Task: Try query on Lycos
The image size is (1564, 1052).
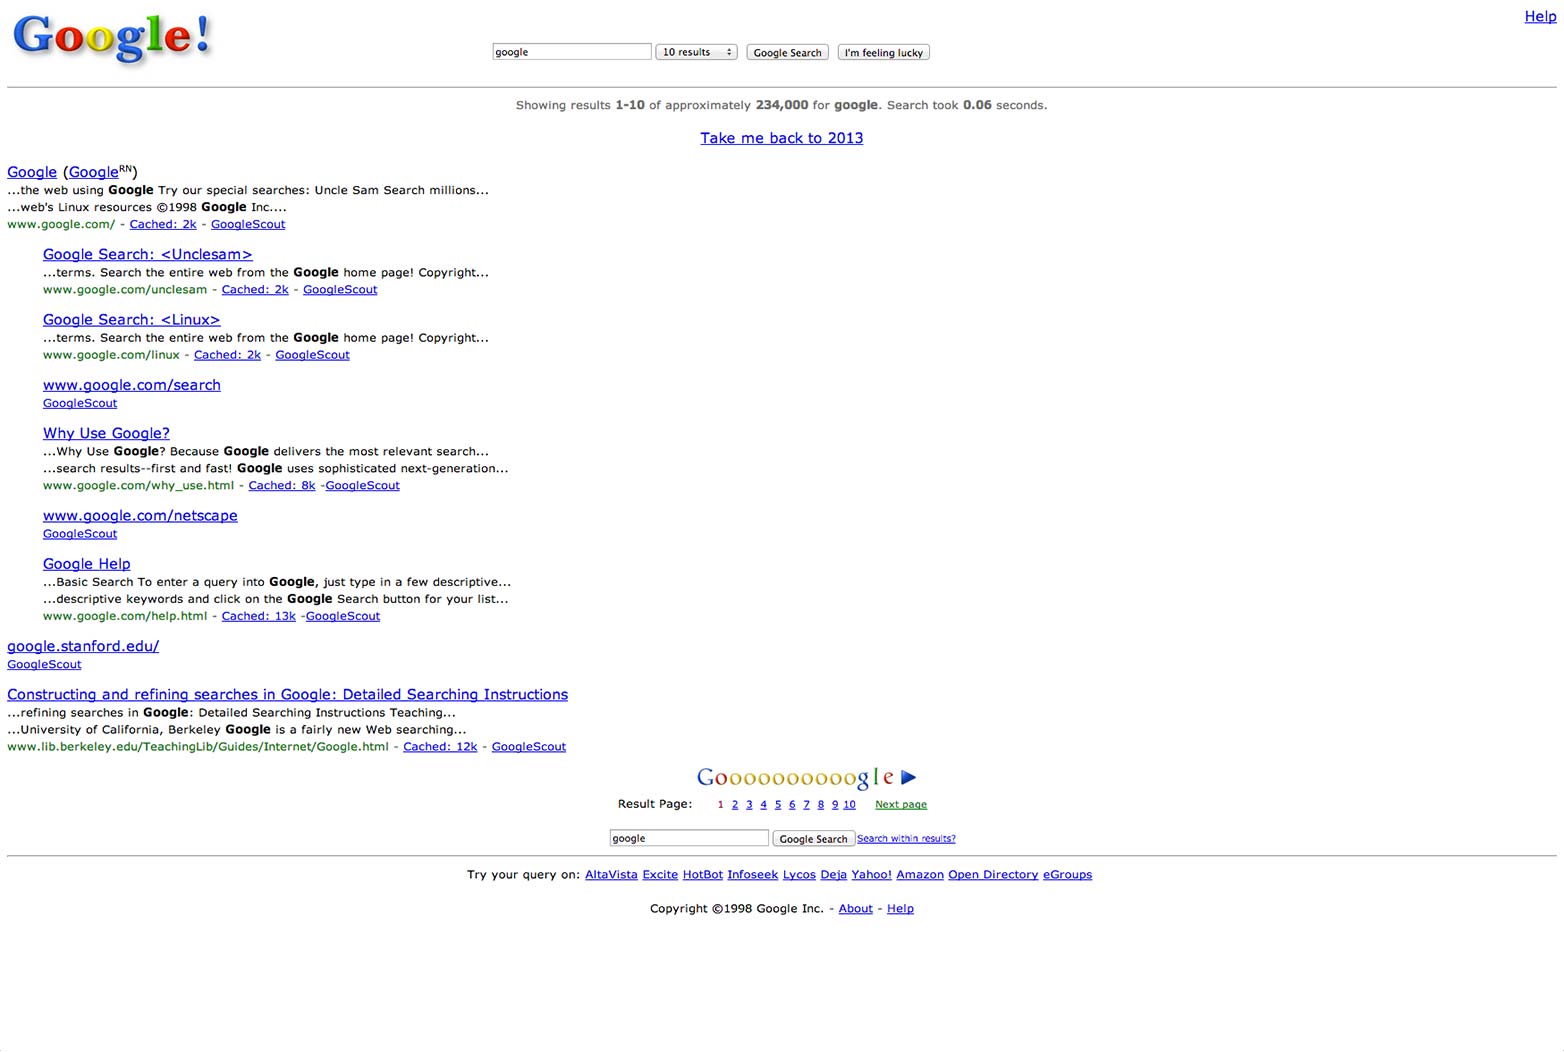Action: click(x=799, y=874)
